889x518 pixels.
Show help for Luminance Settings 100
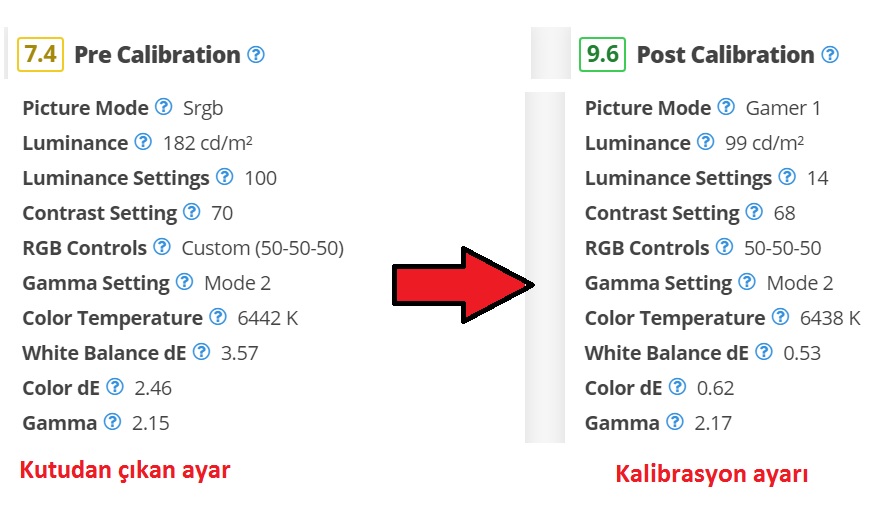225,176
